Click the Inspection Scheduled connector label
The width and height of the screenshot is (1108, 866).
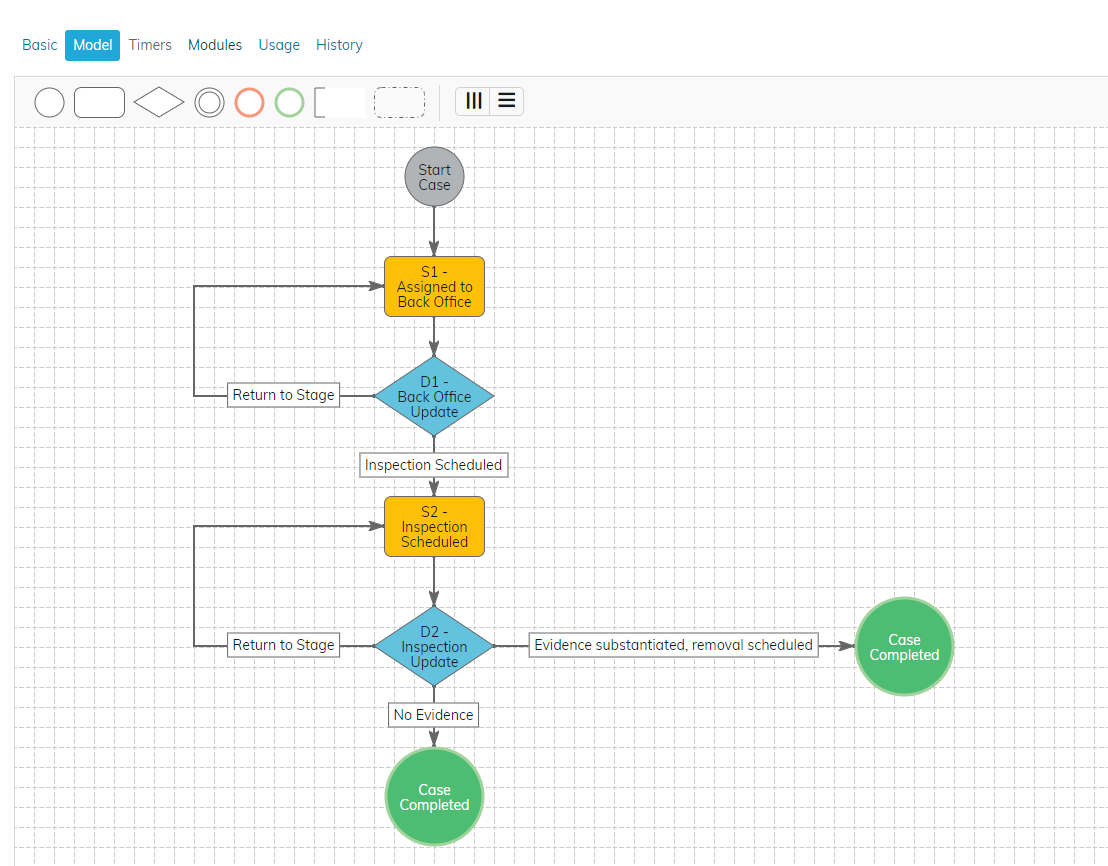tap(434, 465)
